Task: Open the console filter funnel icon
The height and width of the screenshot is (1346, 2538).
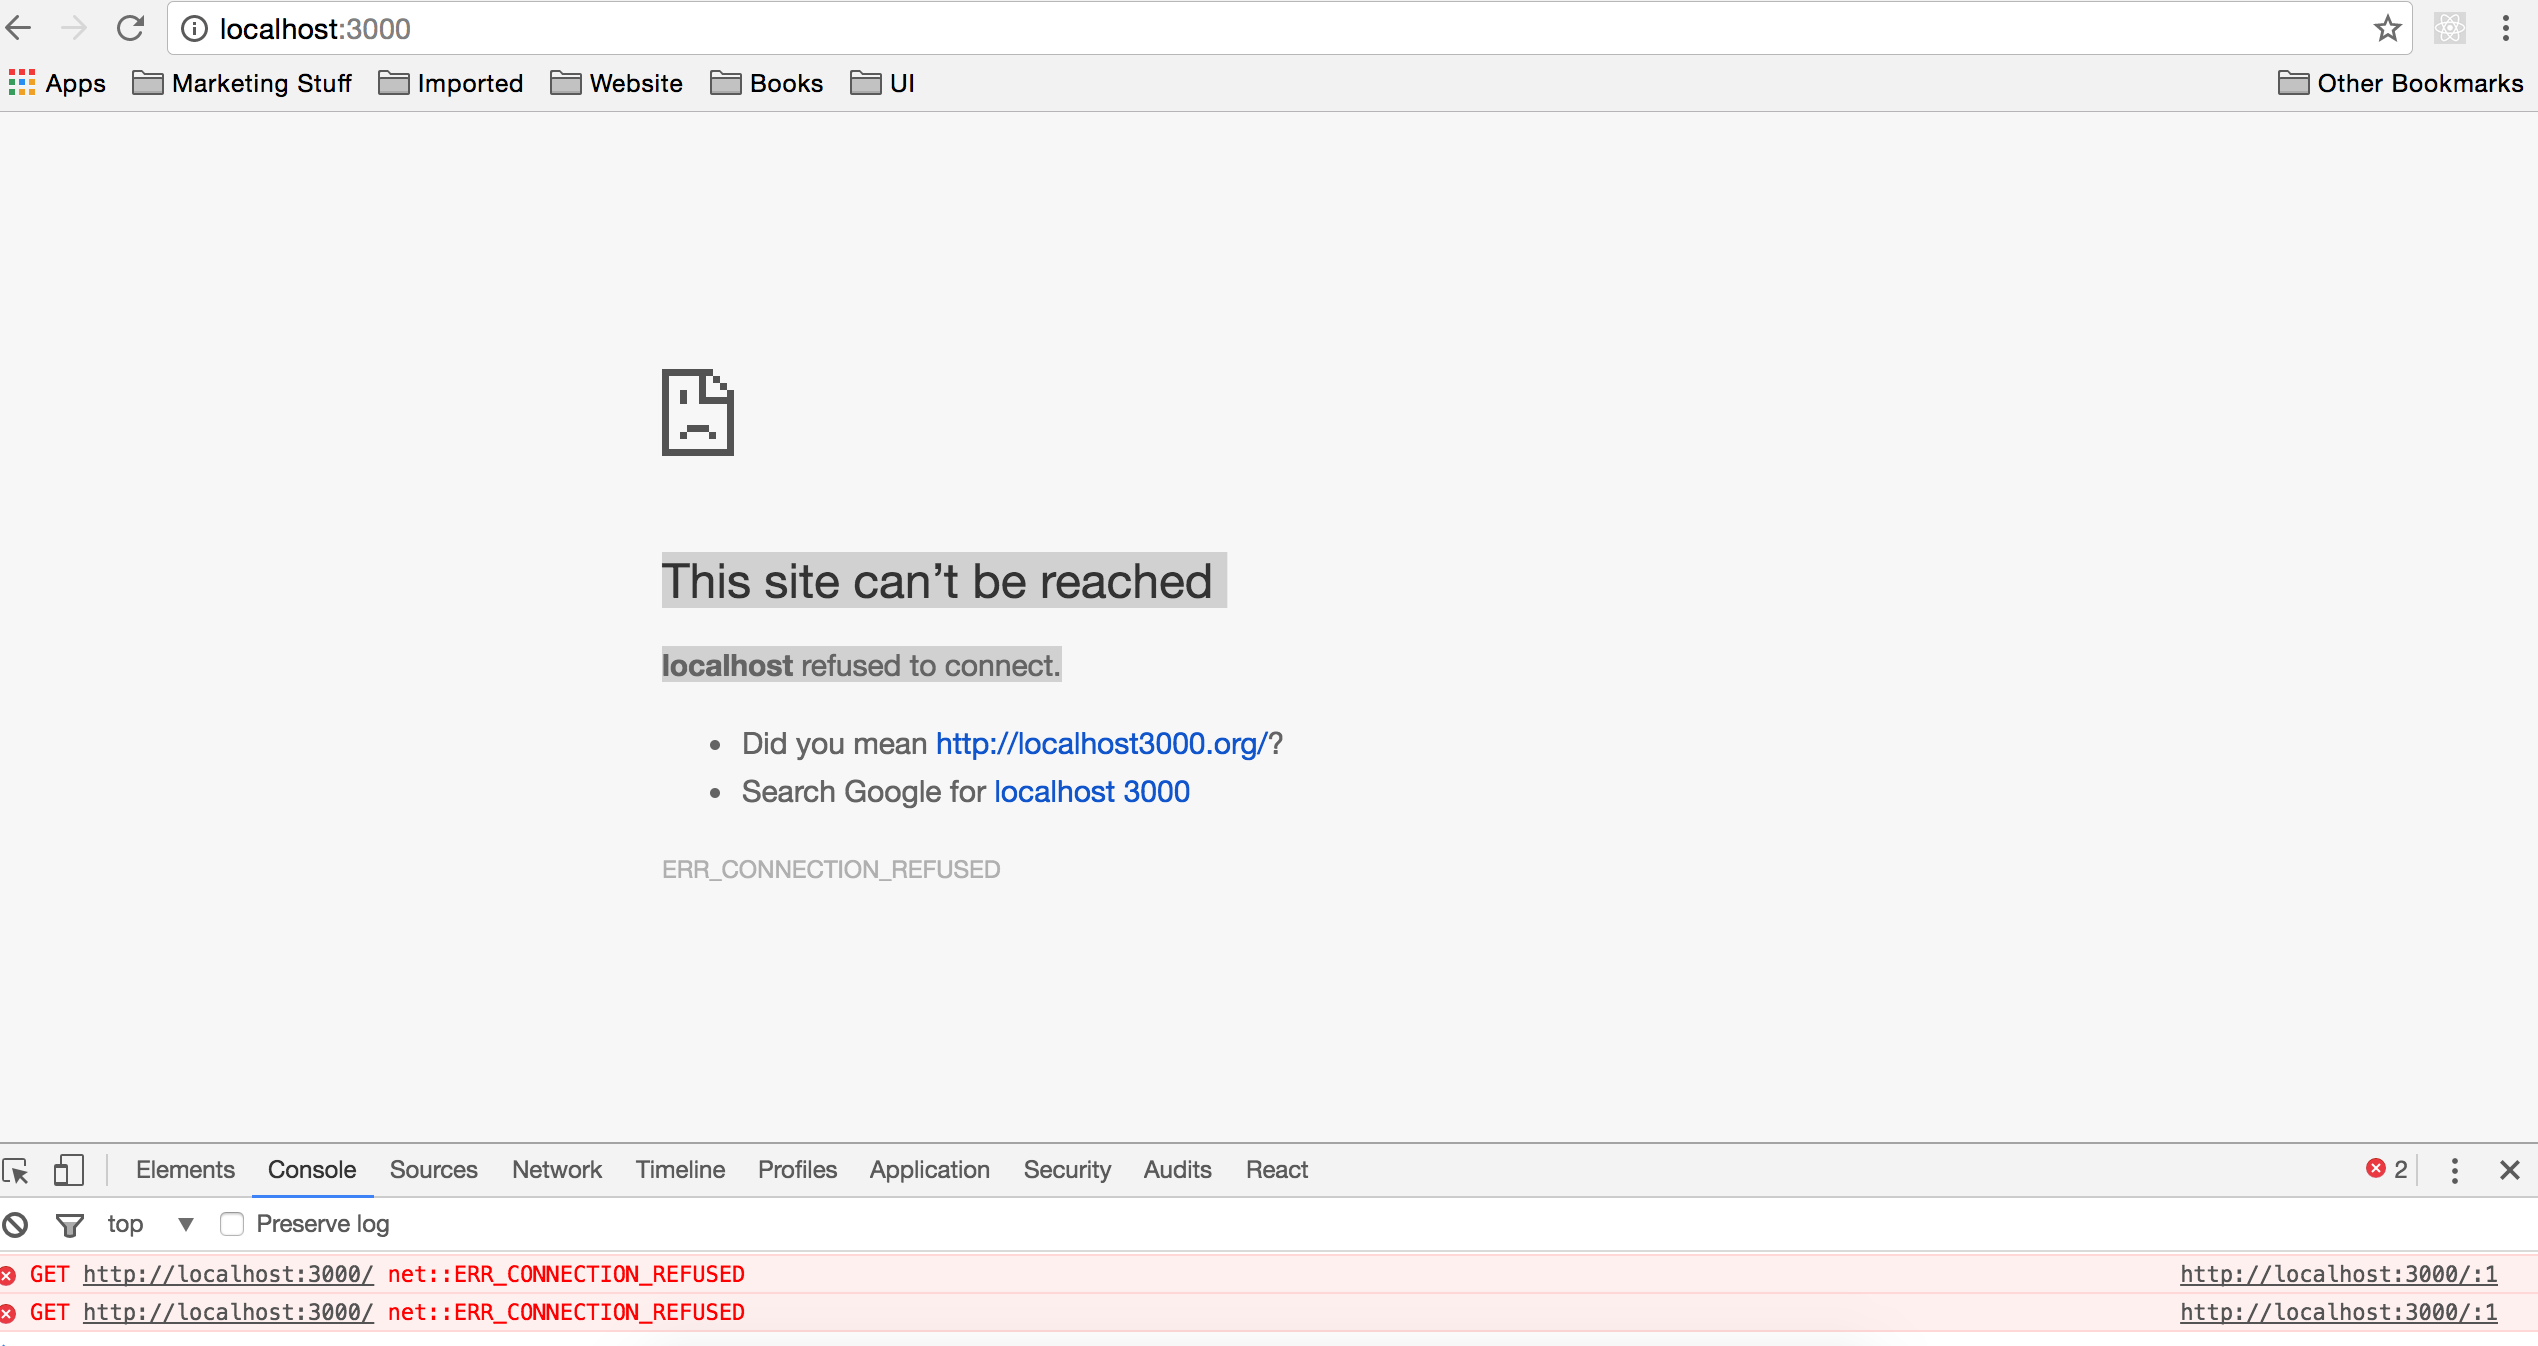Action: [69, 1224]
